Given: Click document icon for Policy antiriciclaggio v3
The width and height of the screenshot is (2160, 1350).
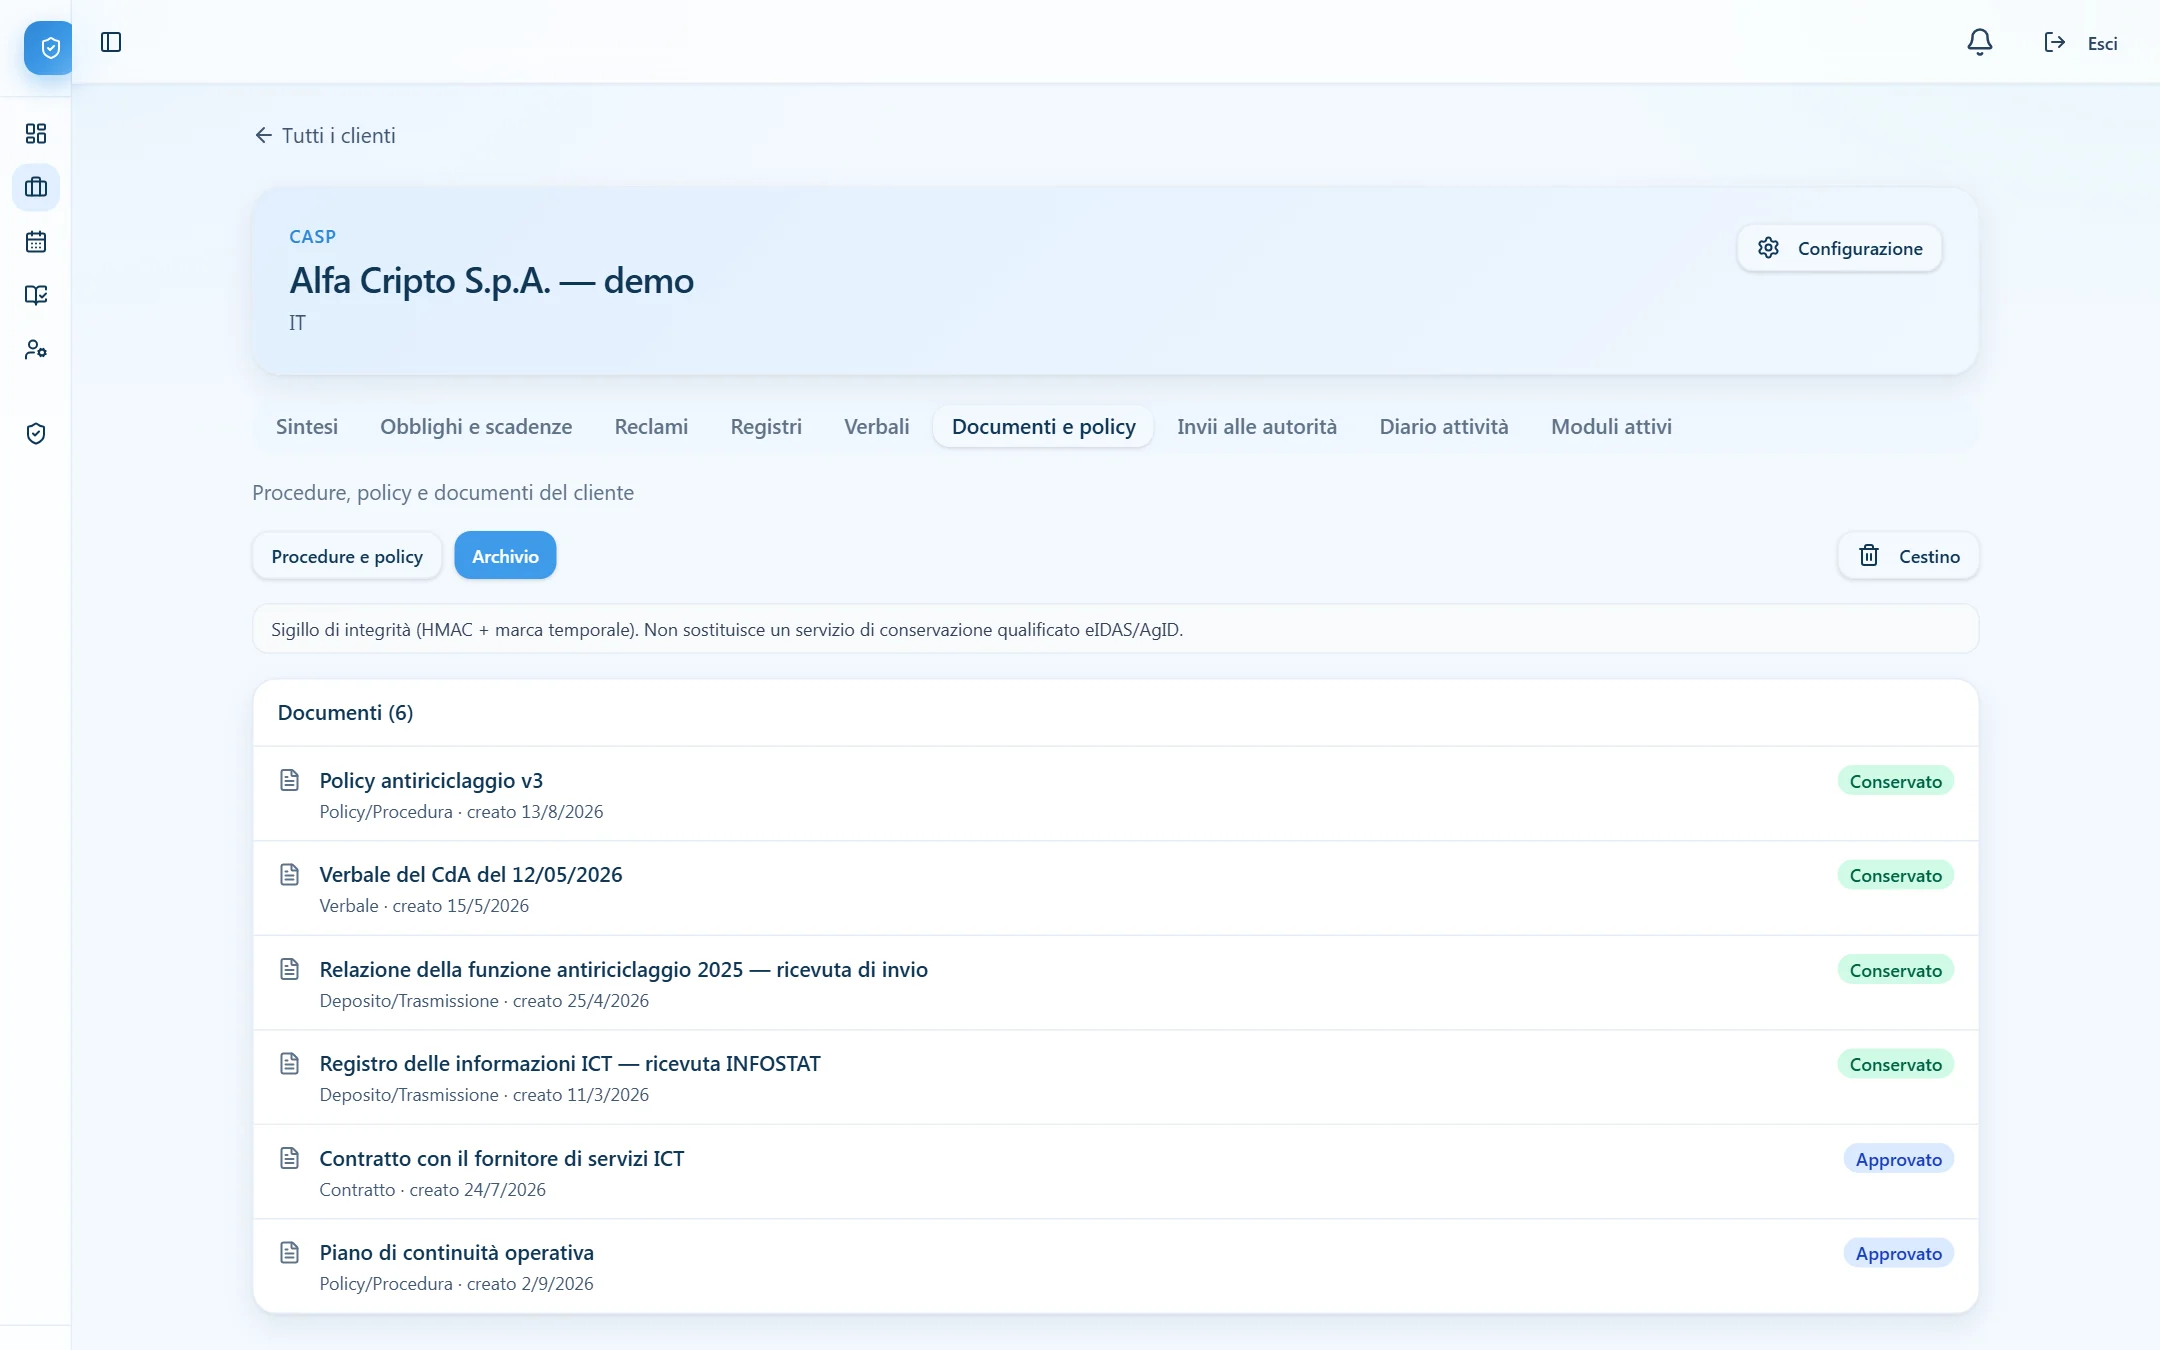Looking at the screenshot, I should (x=289, y=780).
